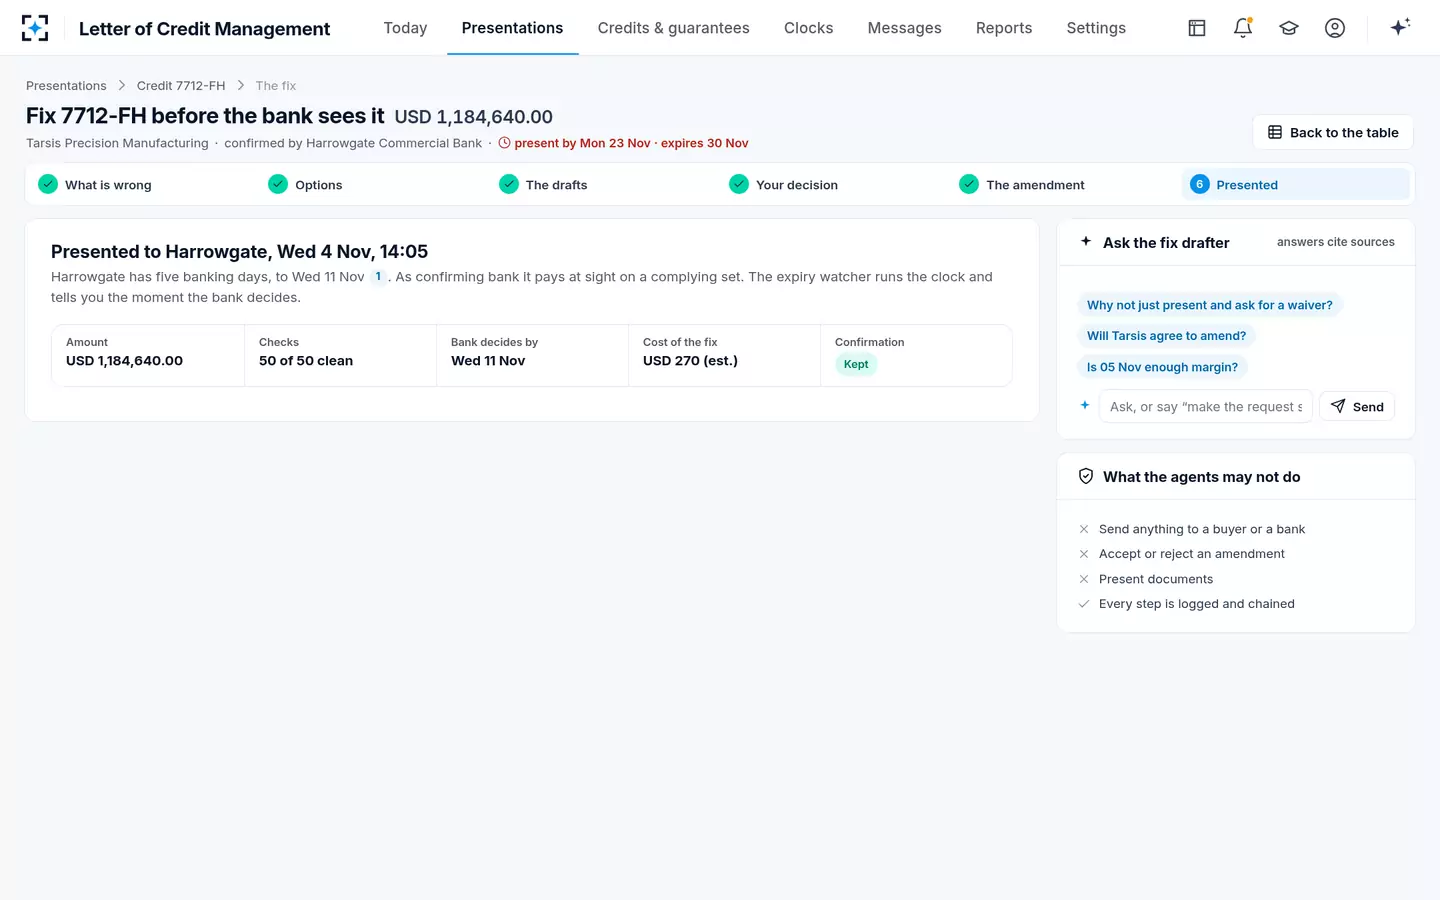Click the shield icon by agent limits
The width and height of the screenshot is (1440, 900).
pos(1086,477)
